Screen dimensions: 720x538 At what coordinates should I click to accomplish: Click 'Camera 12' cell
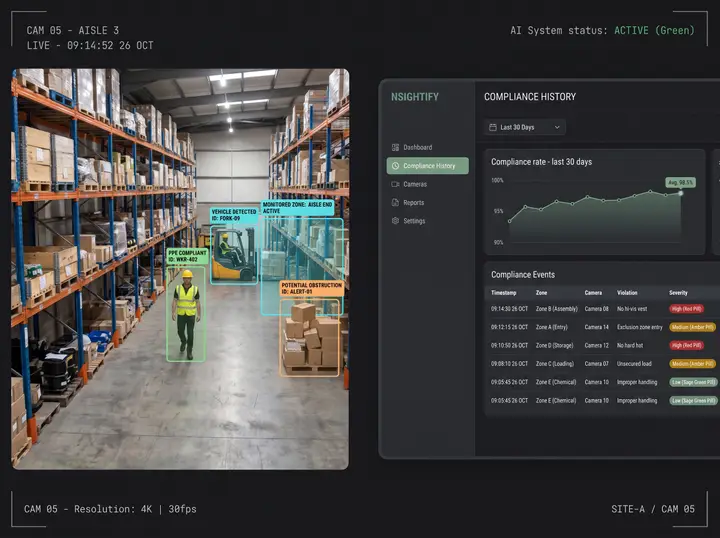click(596, 346)
